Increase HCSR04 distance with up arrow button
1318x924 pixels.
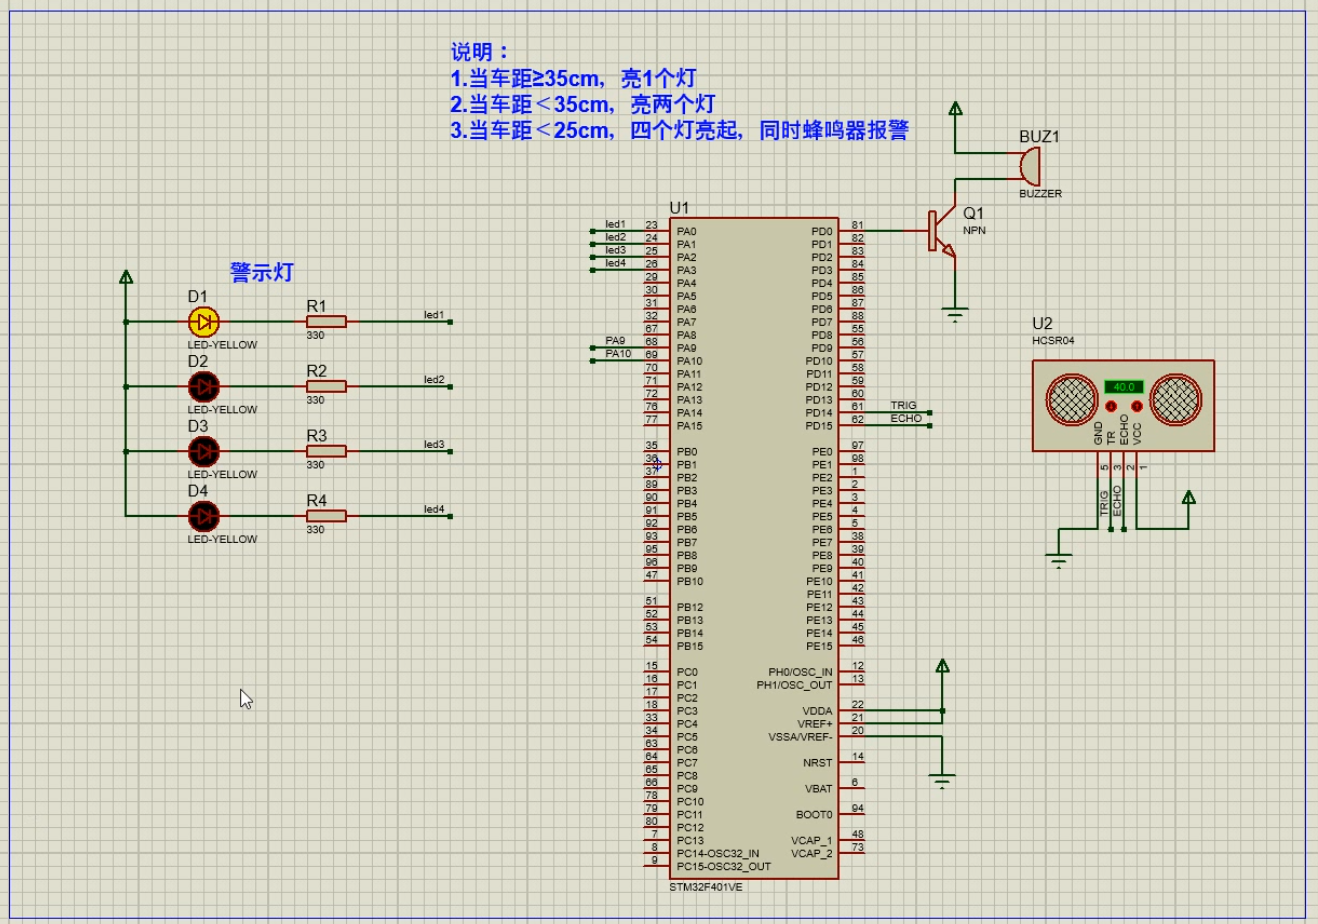[x=1137, y=406]
